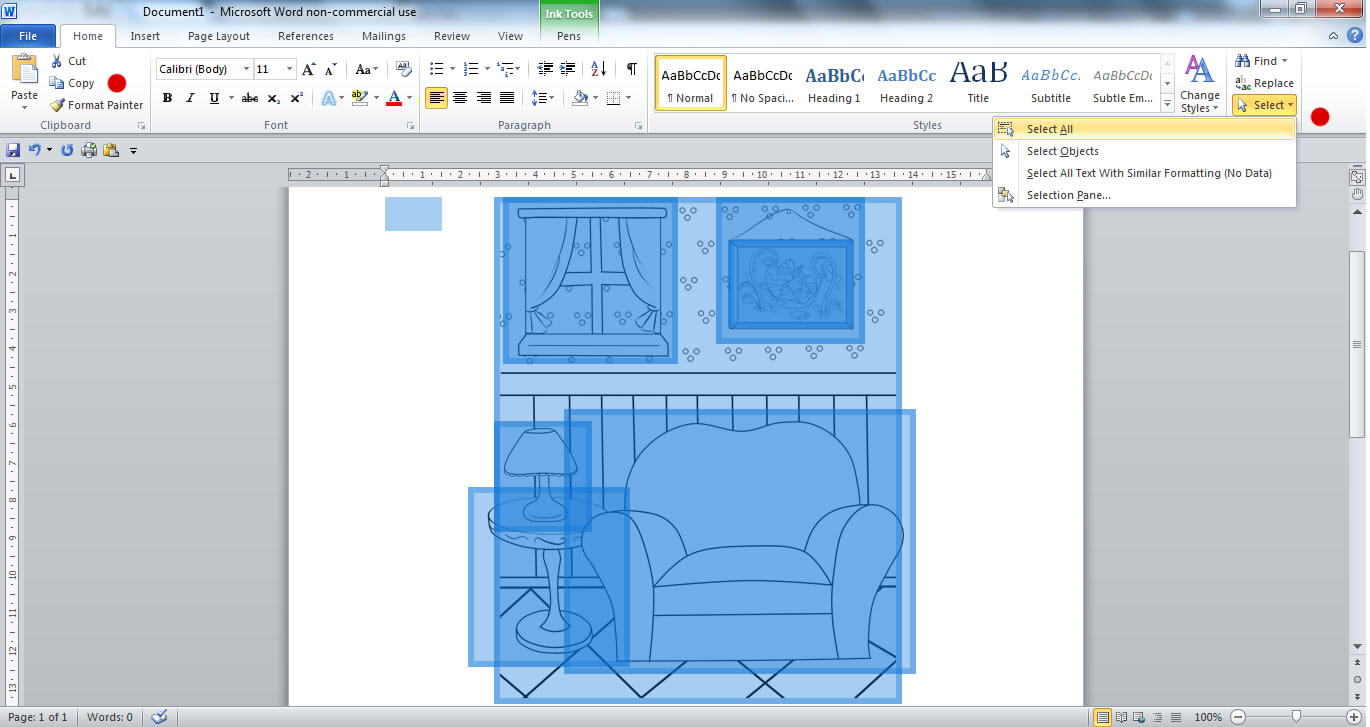Click Select All in the open menu

(1048, 128)
